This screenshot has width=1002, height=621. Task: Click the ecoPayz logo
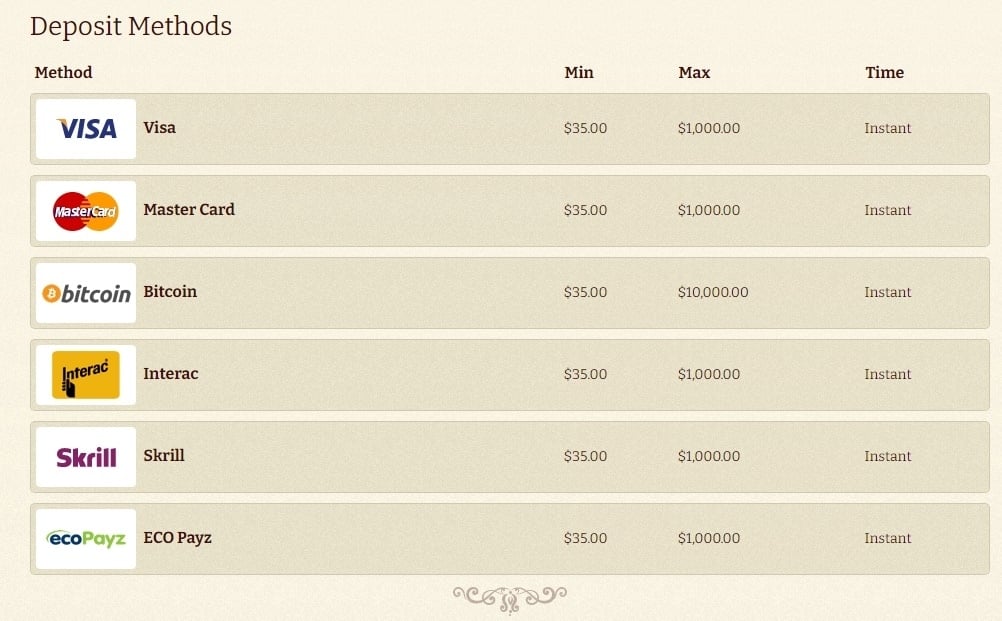coord(85,538)
